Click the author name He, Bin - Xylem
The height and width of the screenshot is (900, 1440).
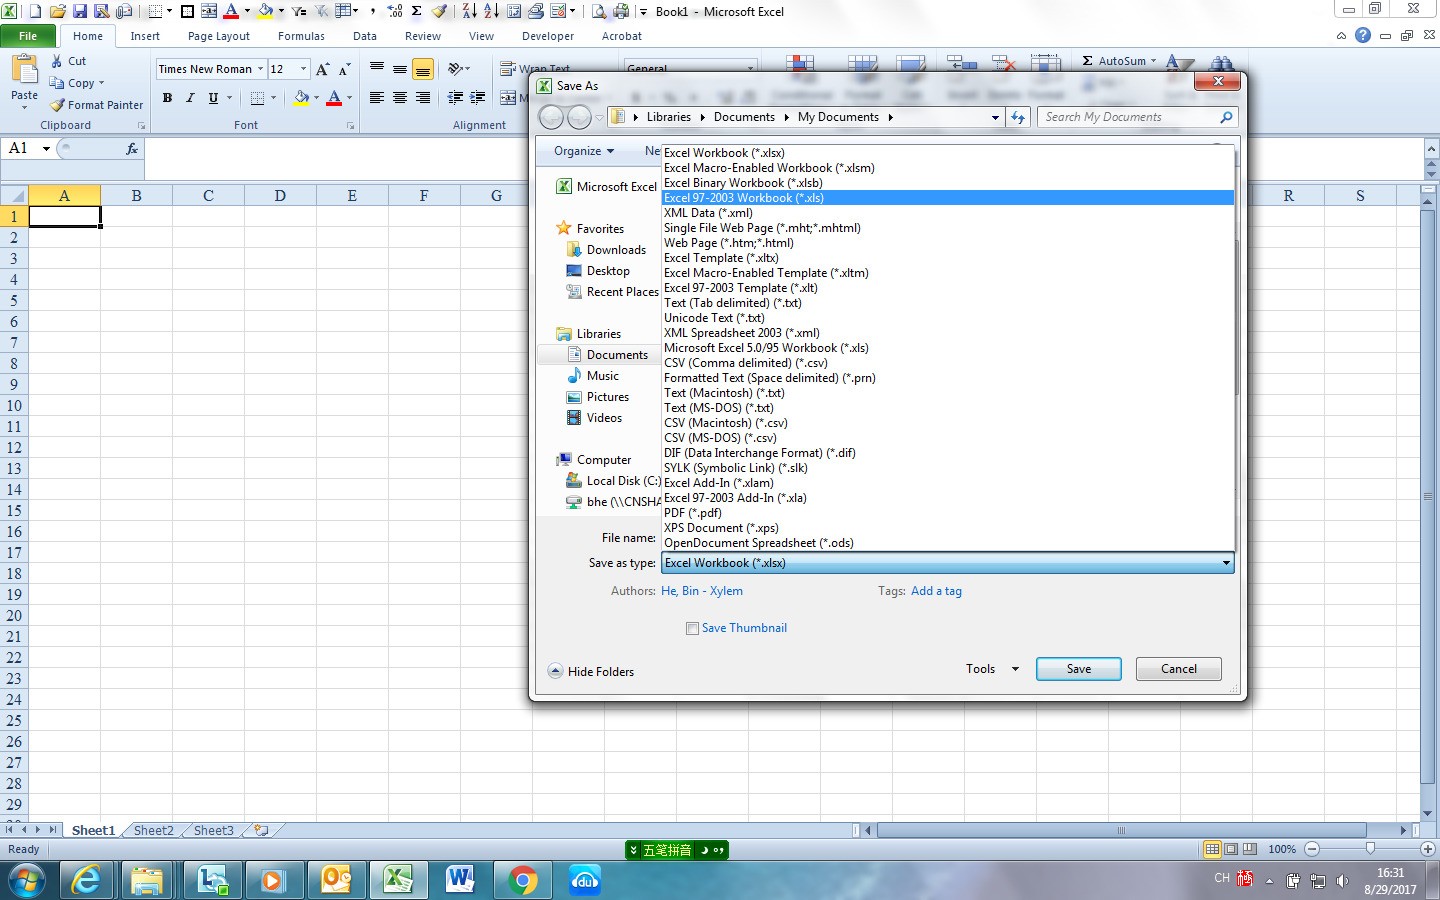702,591
